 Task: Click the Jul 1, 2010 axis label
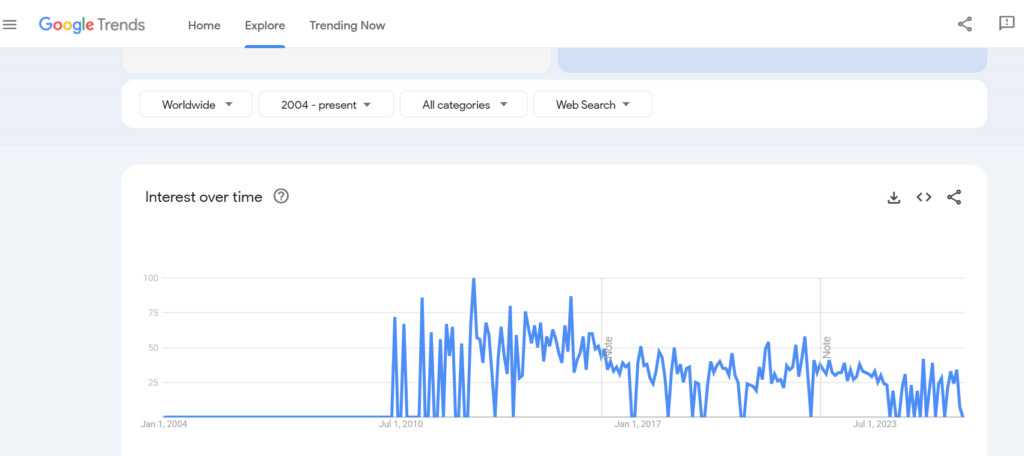pos(400,424)
